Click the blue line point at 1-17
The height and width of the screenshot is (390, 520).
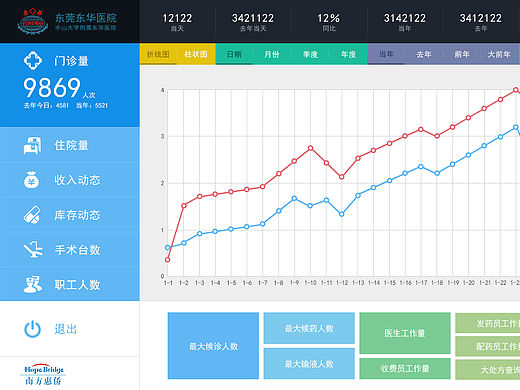421,166
